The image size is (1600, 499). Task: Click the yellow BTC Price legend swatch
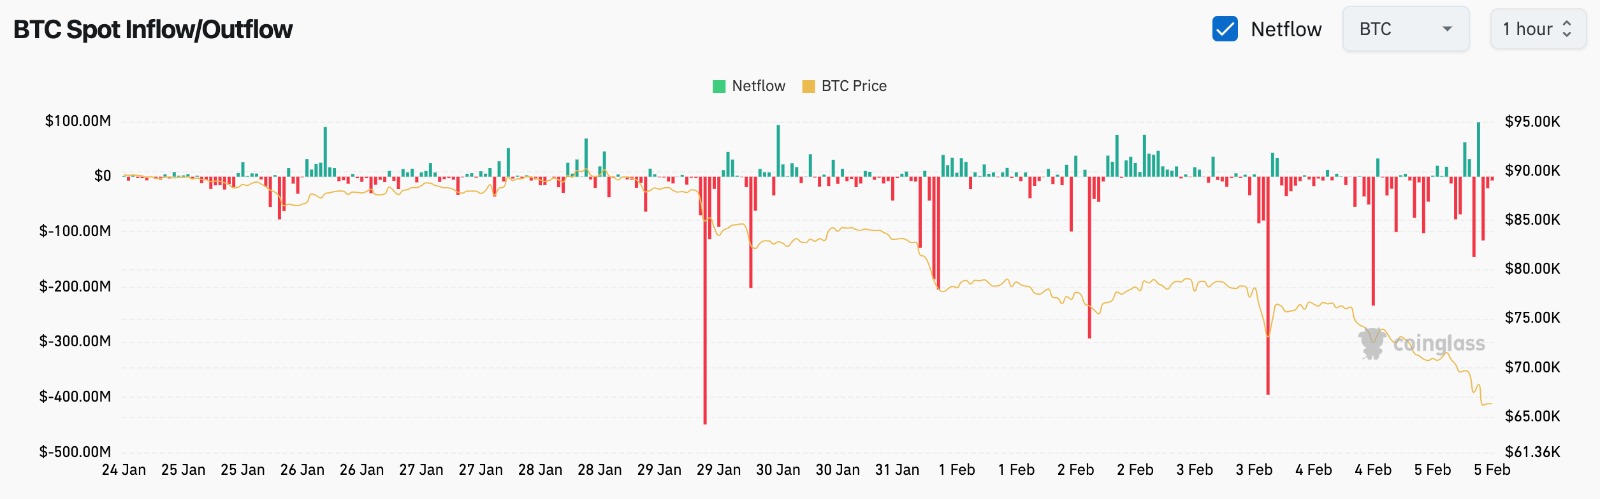pos(808,86)
